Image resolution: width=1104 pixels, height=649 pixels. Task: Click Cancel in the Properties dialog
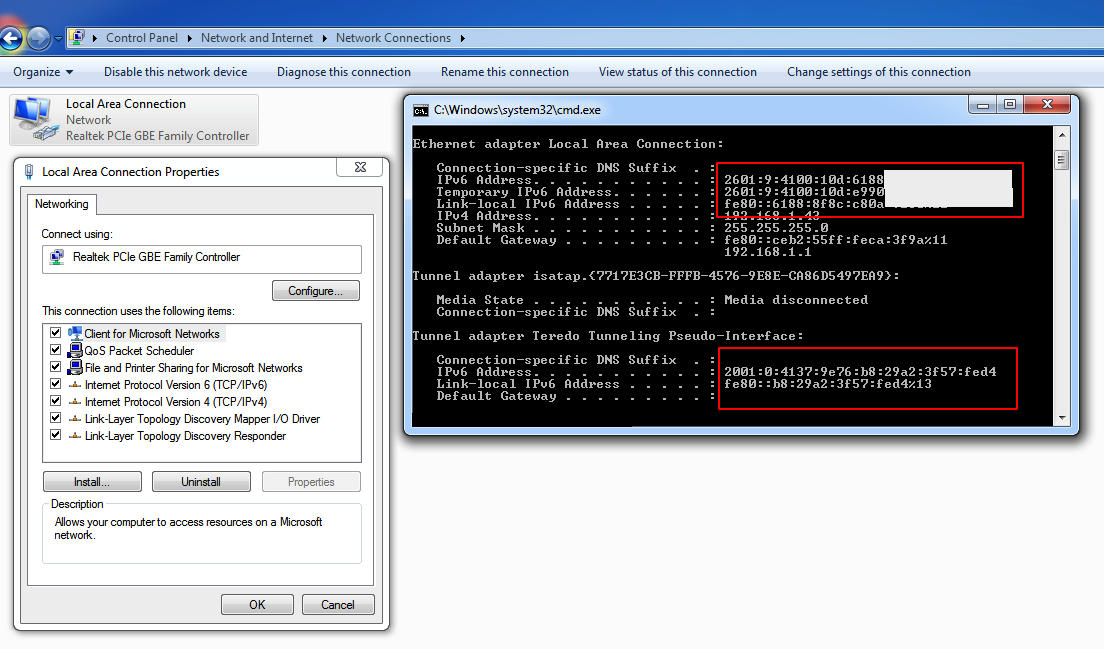point(338,605)
